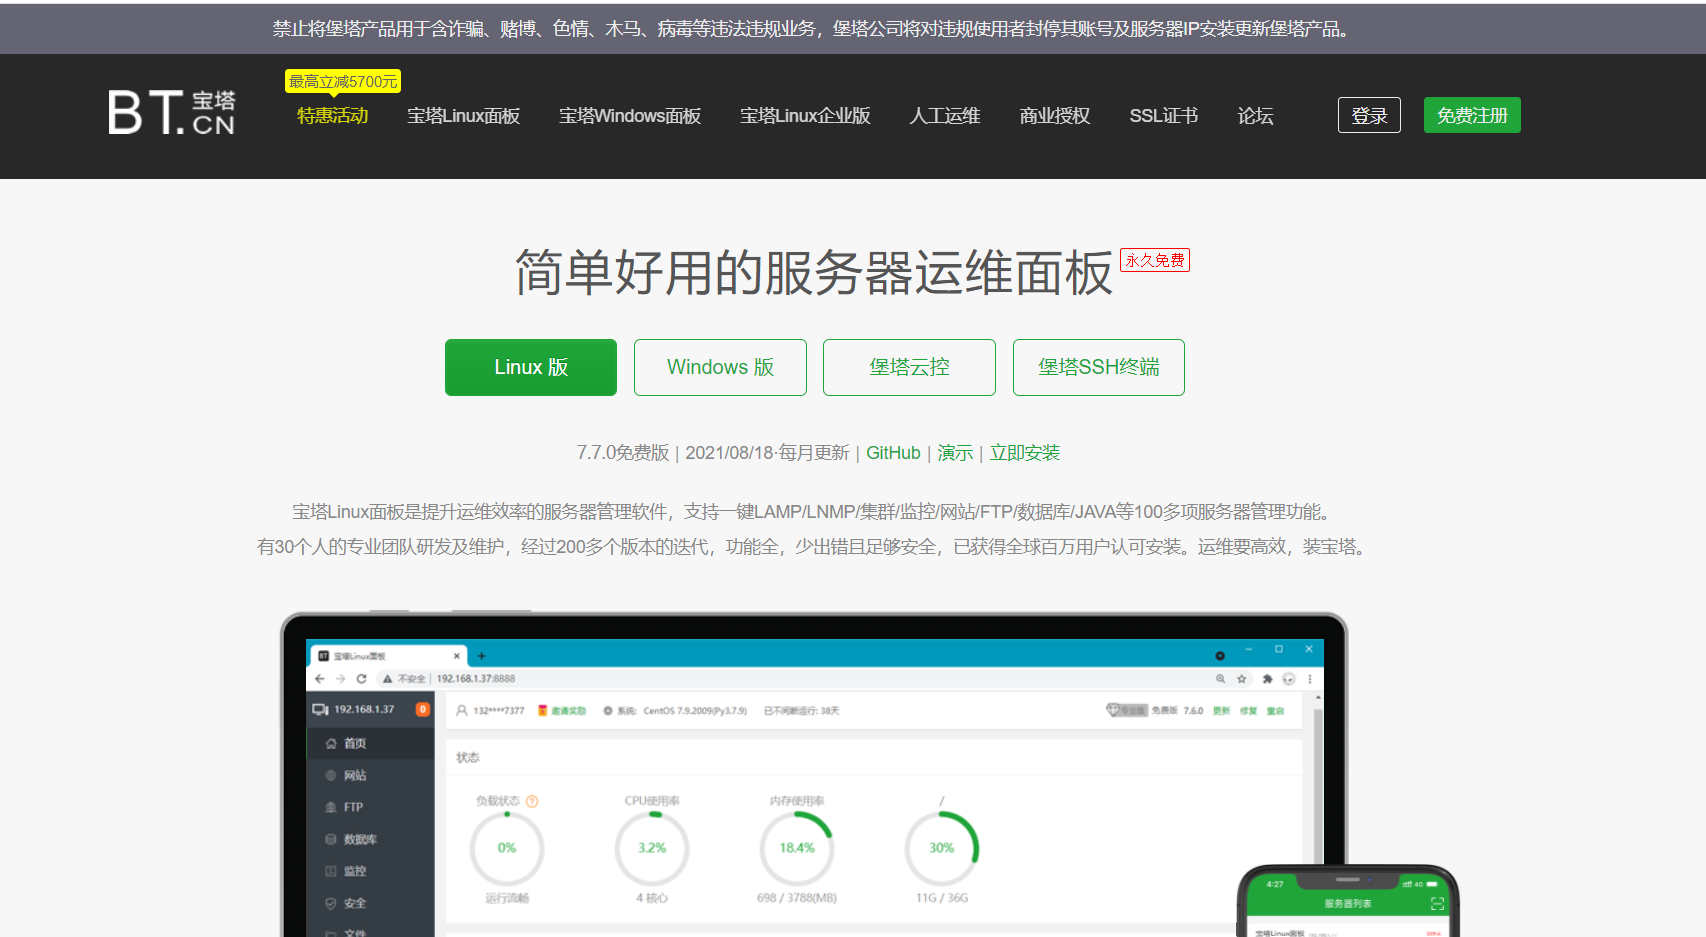1706x937 pixels.
Task: Click 网站 globe icon in the preview sidebar
Action: (331, 775)
